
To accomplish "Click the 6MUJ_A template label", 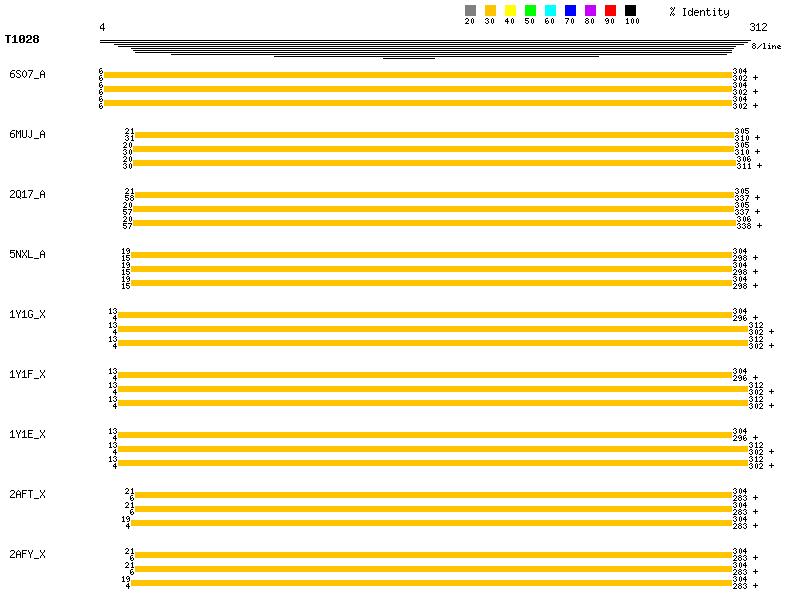I will (27, 134).
